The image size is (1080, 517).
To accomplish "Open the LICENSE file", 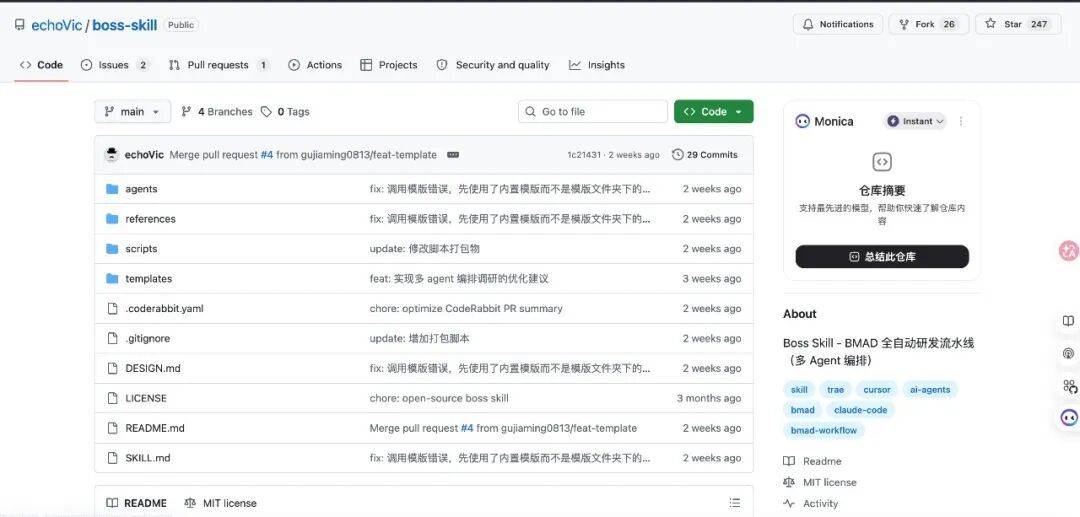I will [x=146, y=398].
